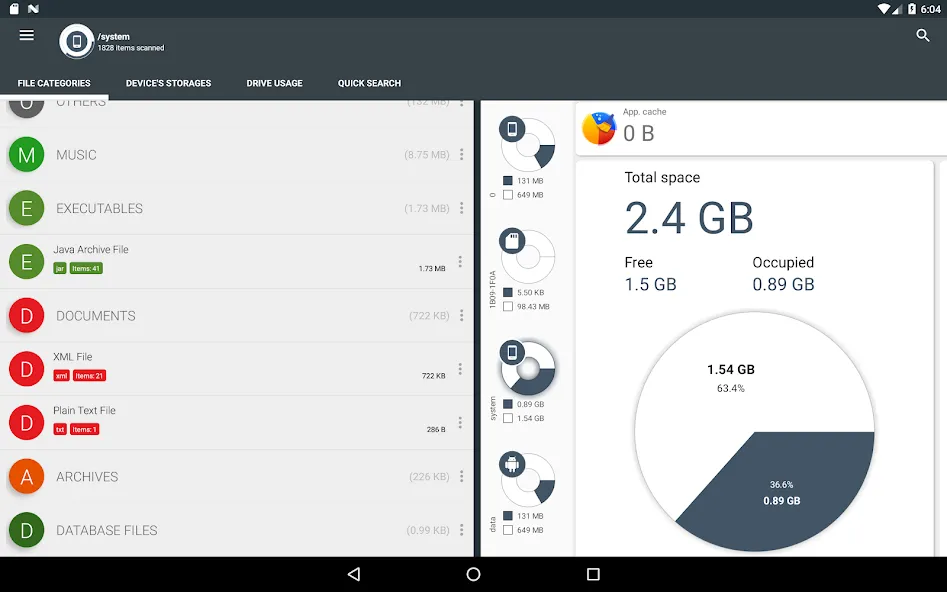
Task: Open the App cache cleaner icon
Action: pos(599,128)
